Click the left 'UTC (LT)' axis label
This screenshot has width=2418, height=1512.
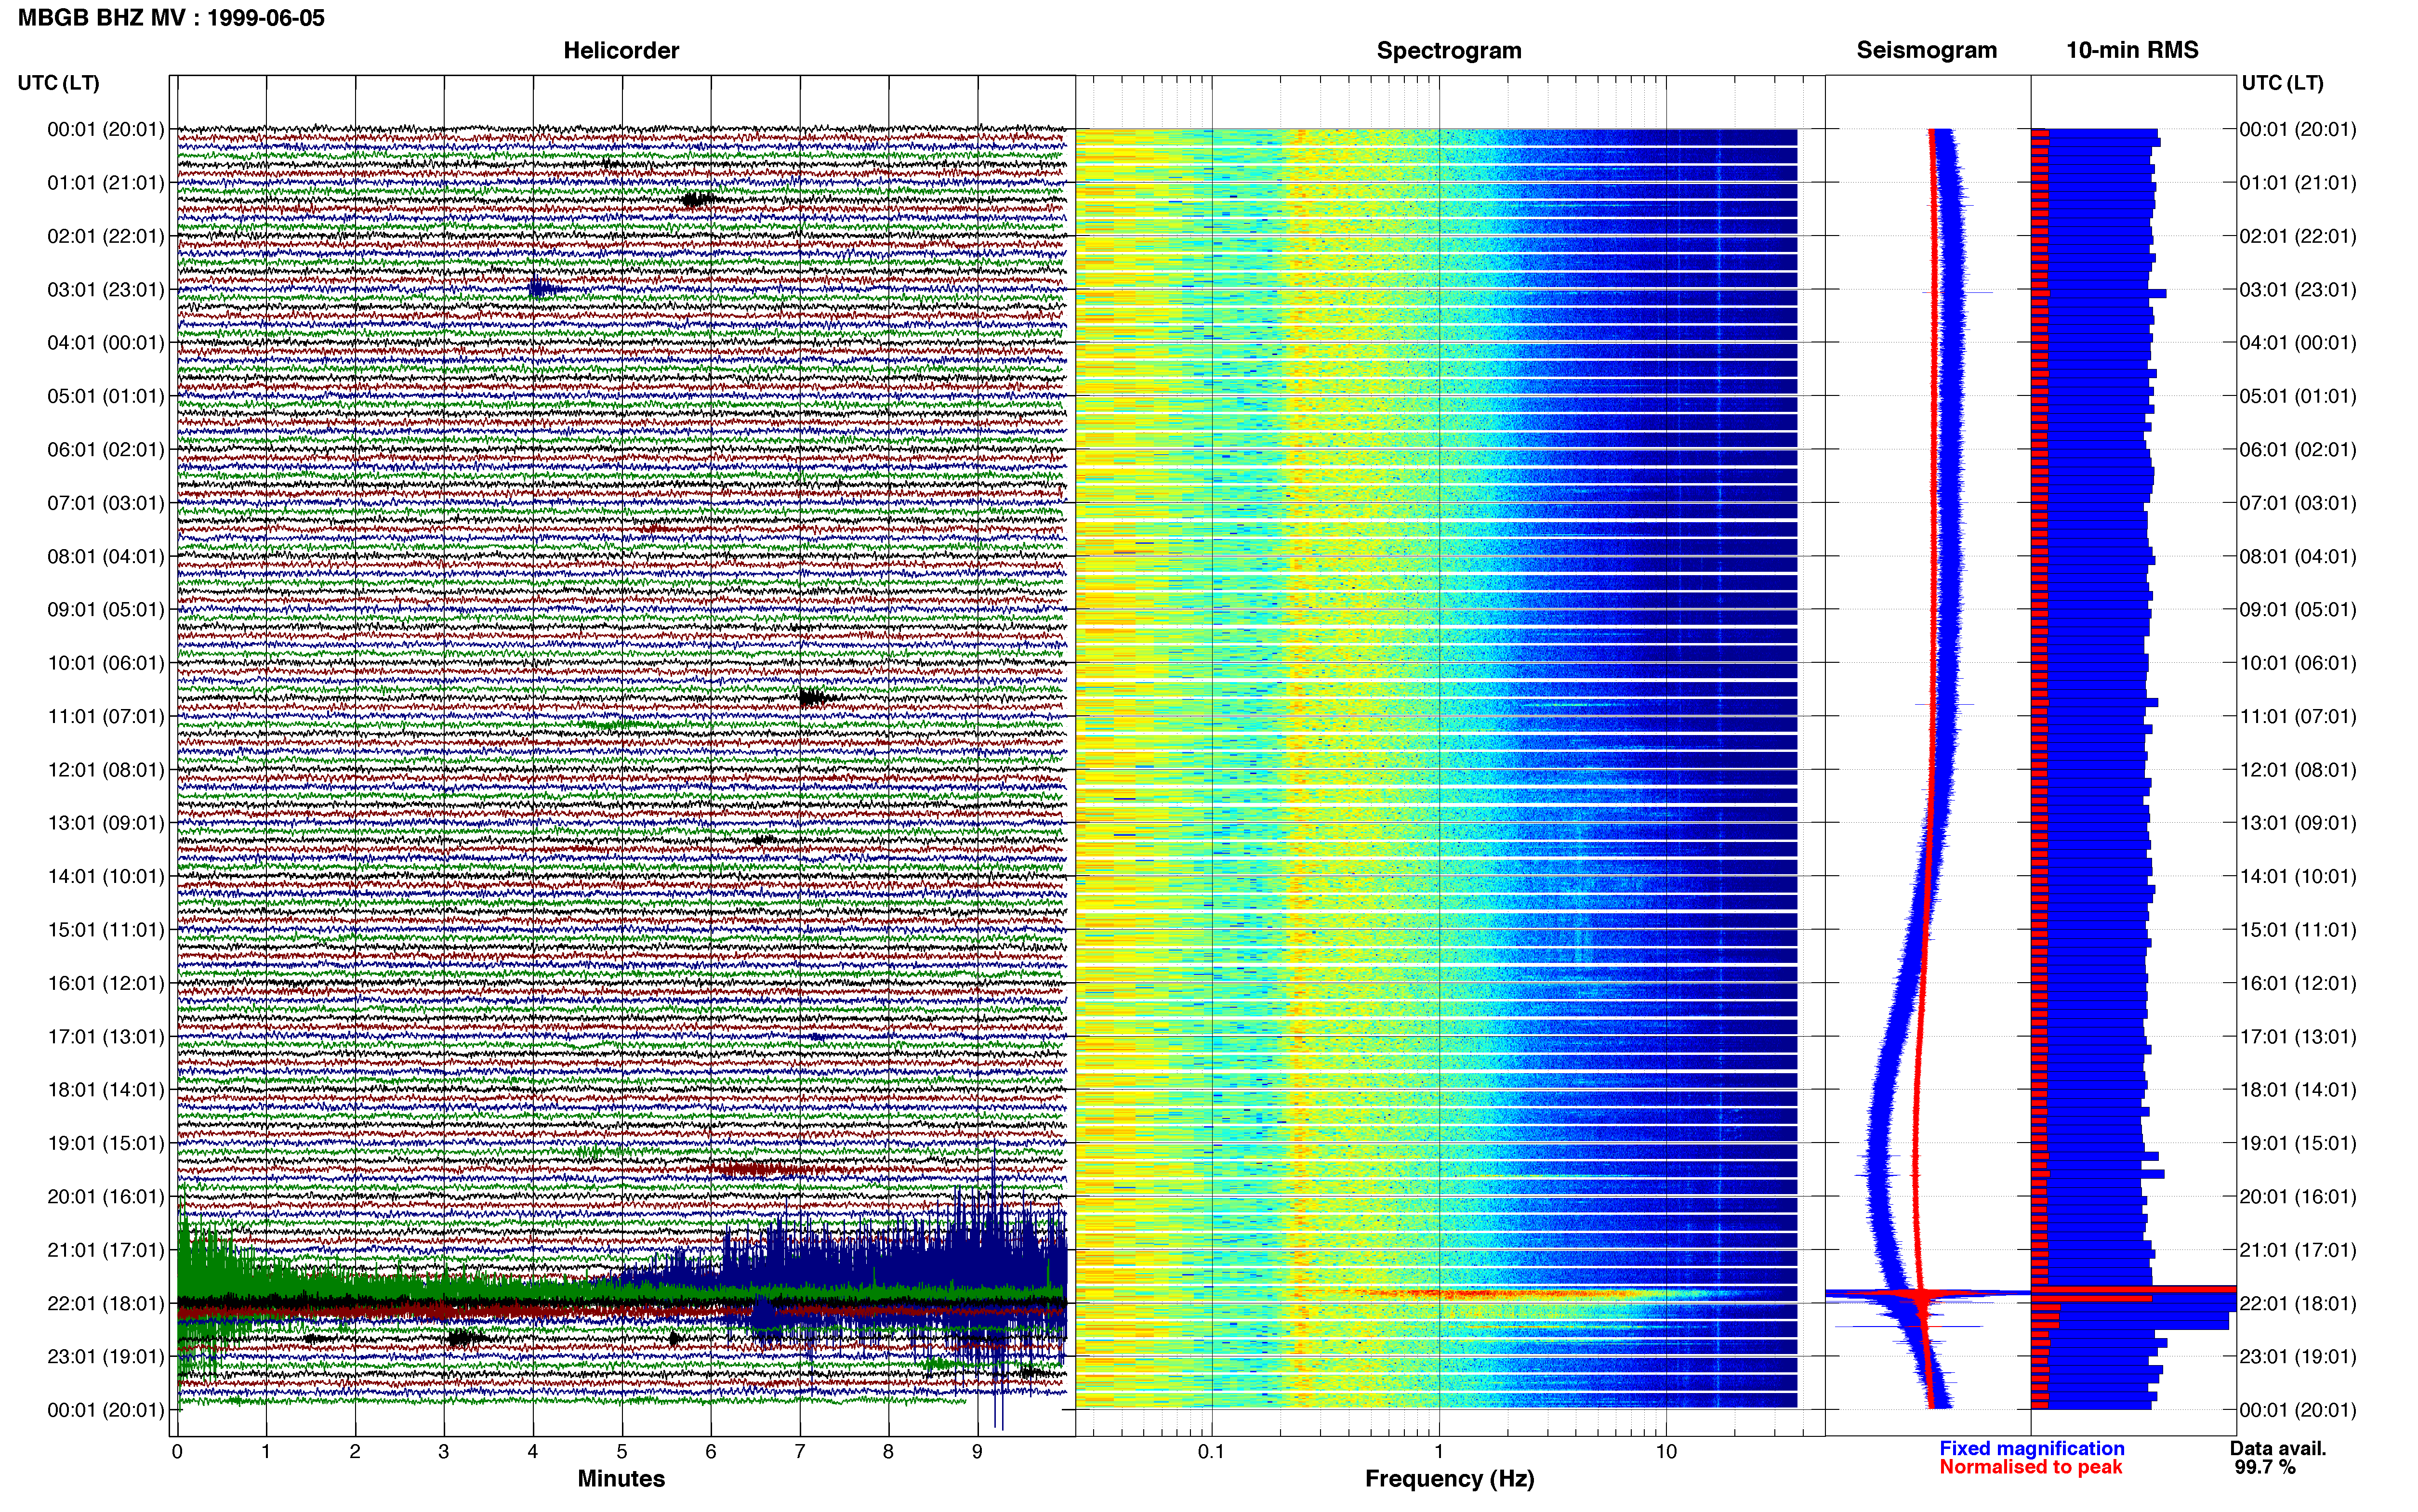pos(58,83)
